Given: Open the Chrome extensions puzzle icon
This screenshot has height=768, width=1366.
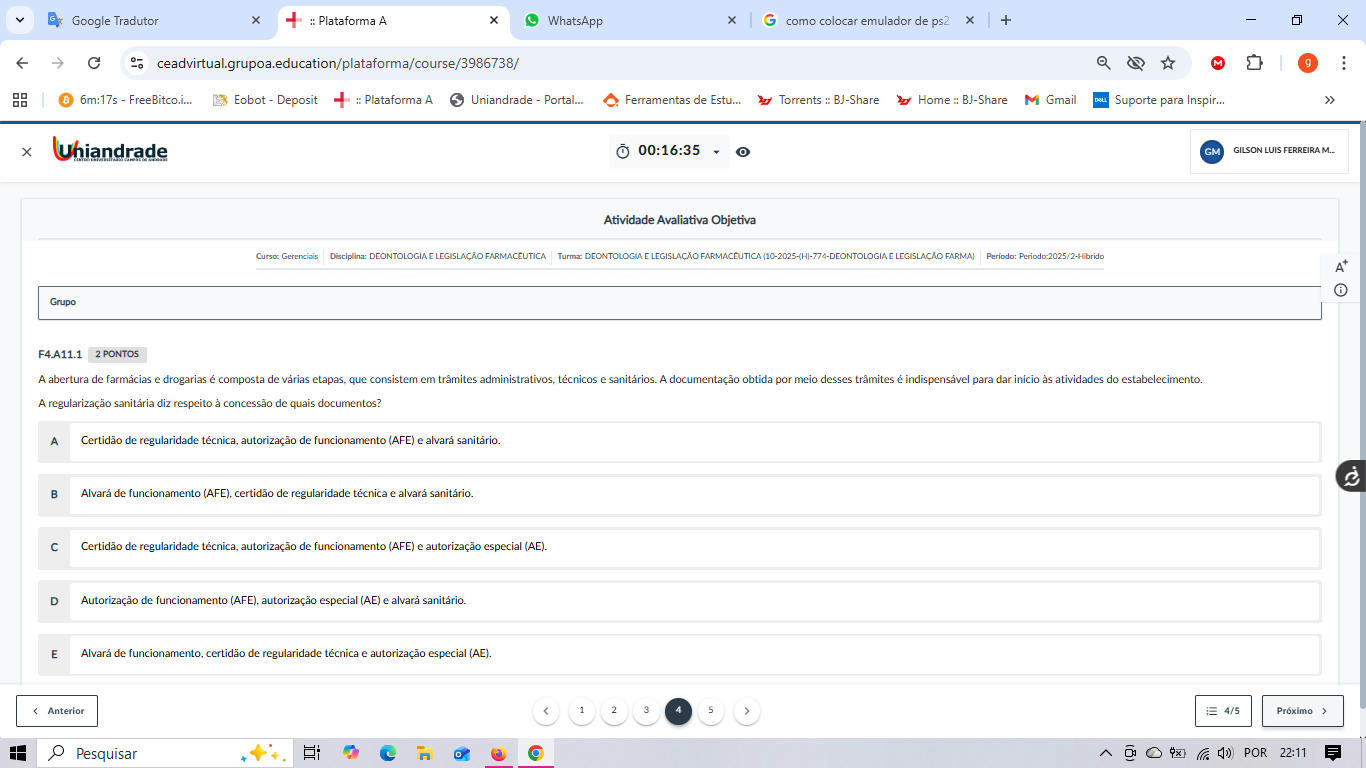Looking at the screenshot, I should tap(1254, 63).
